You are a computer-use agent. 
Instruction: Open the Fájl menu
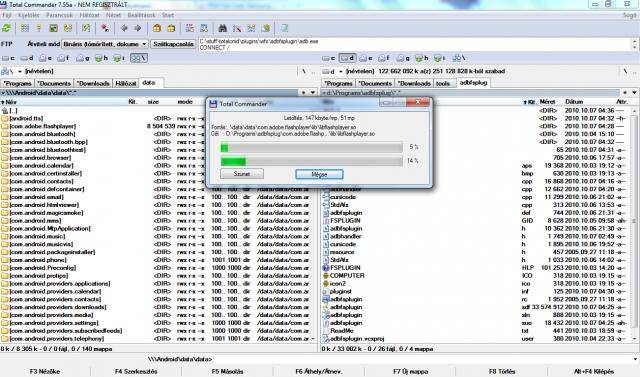(7, 15)
